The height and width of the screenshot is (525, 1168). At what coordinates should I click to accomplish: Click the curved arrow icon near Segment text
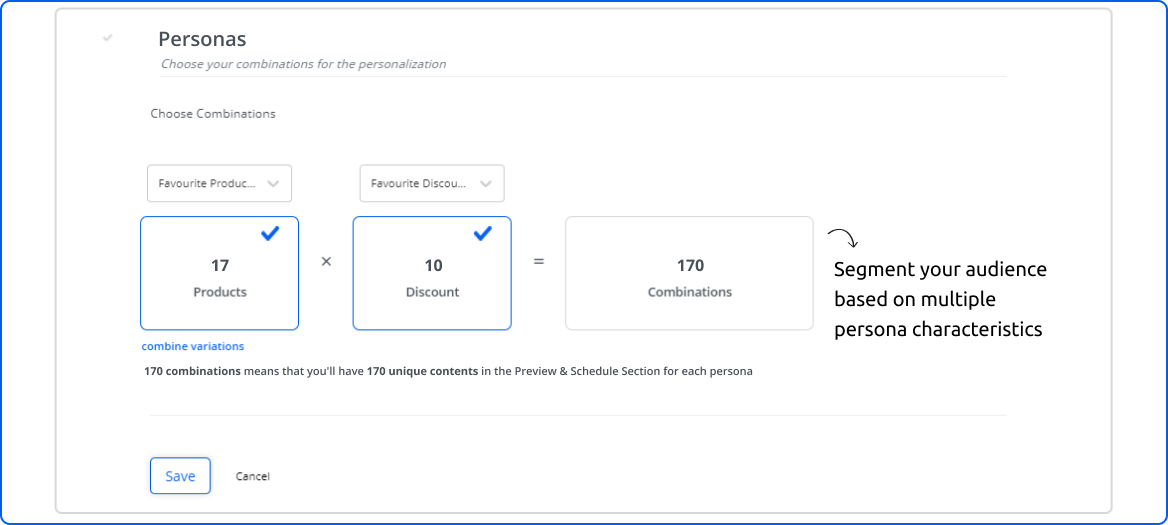pyautogui.click(x=843, y=238)
